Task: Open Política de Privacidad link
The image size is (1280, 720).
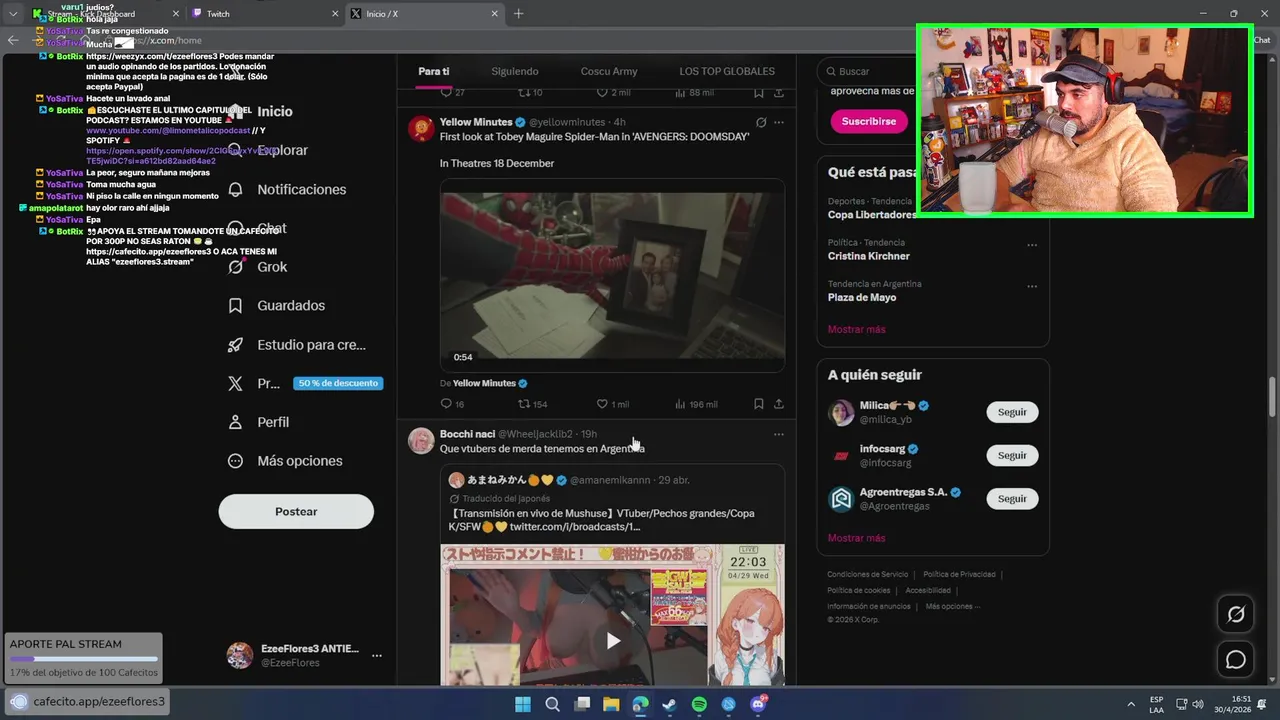Action: pyautogui.click(x=959, y=574)
